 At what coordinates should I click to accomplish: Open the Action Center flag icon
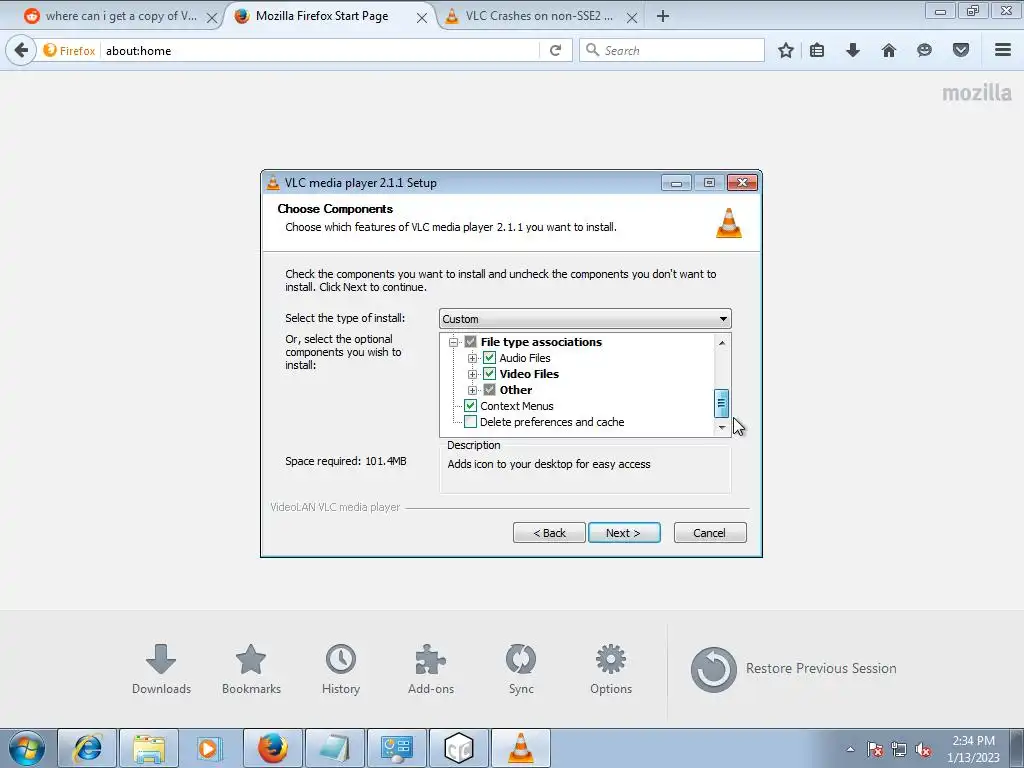[x=875, y=750]
